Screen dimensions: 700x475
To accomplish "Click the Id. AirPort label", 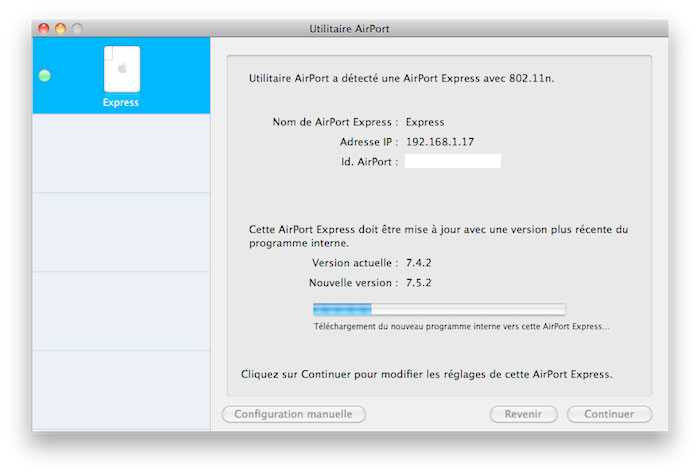I will tap(369, 162).
